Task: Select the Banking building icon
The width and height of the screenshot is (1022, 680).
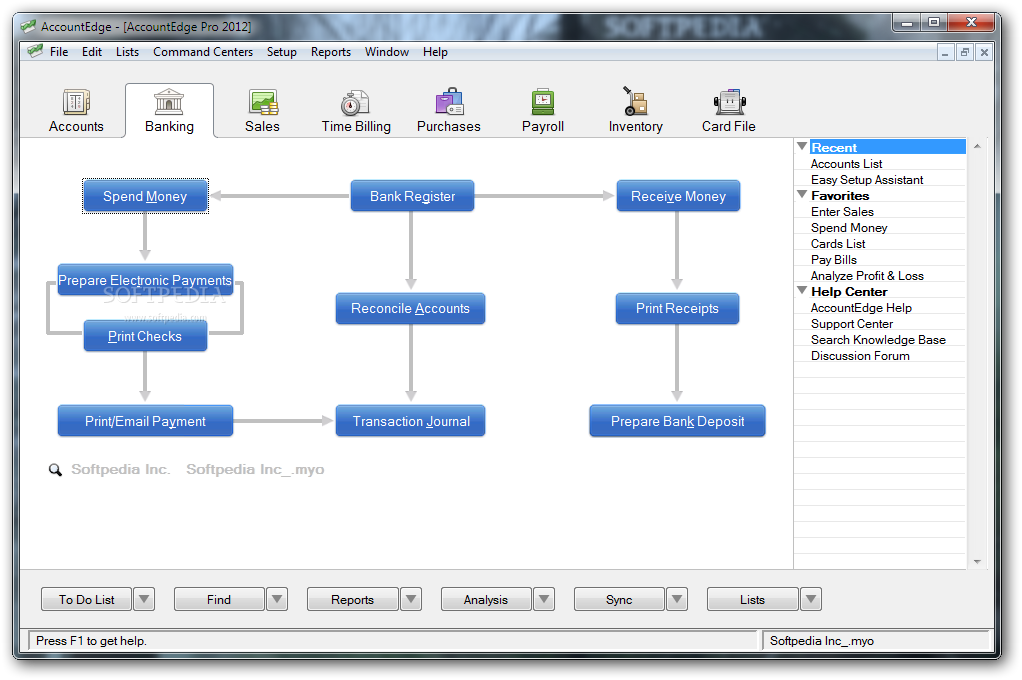Action: pos(169,102)
